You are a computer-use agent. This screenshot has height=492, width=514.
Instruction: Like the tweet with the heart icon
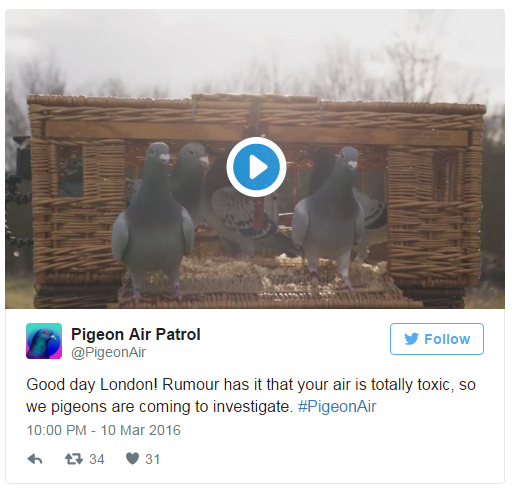pos(132,458)
